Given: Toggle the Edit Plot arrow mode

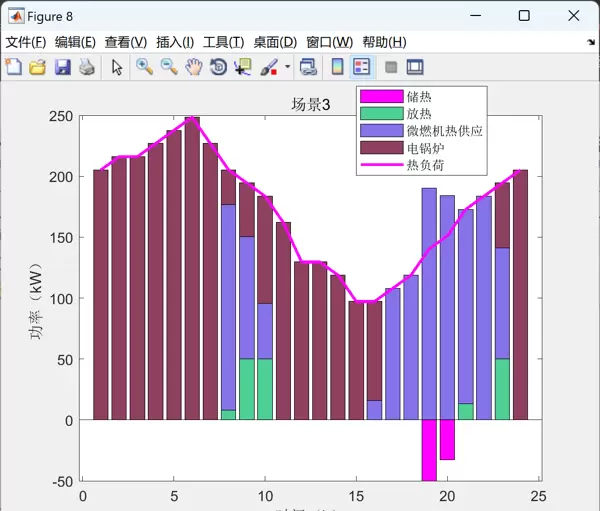Looking at the screenshot, I should coord(117,67).
